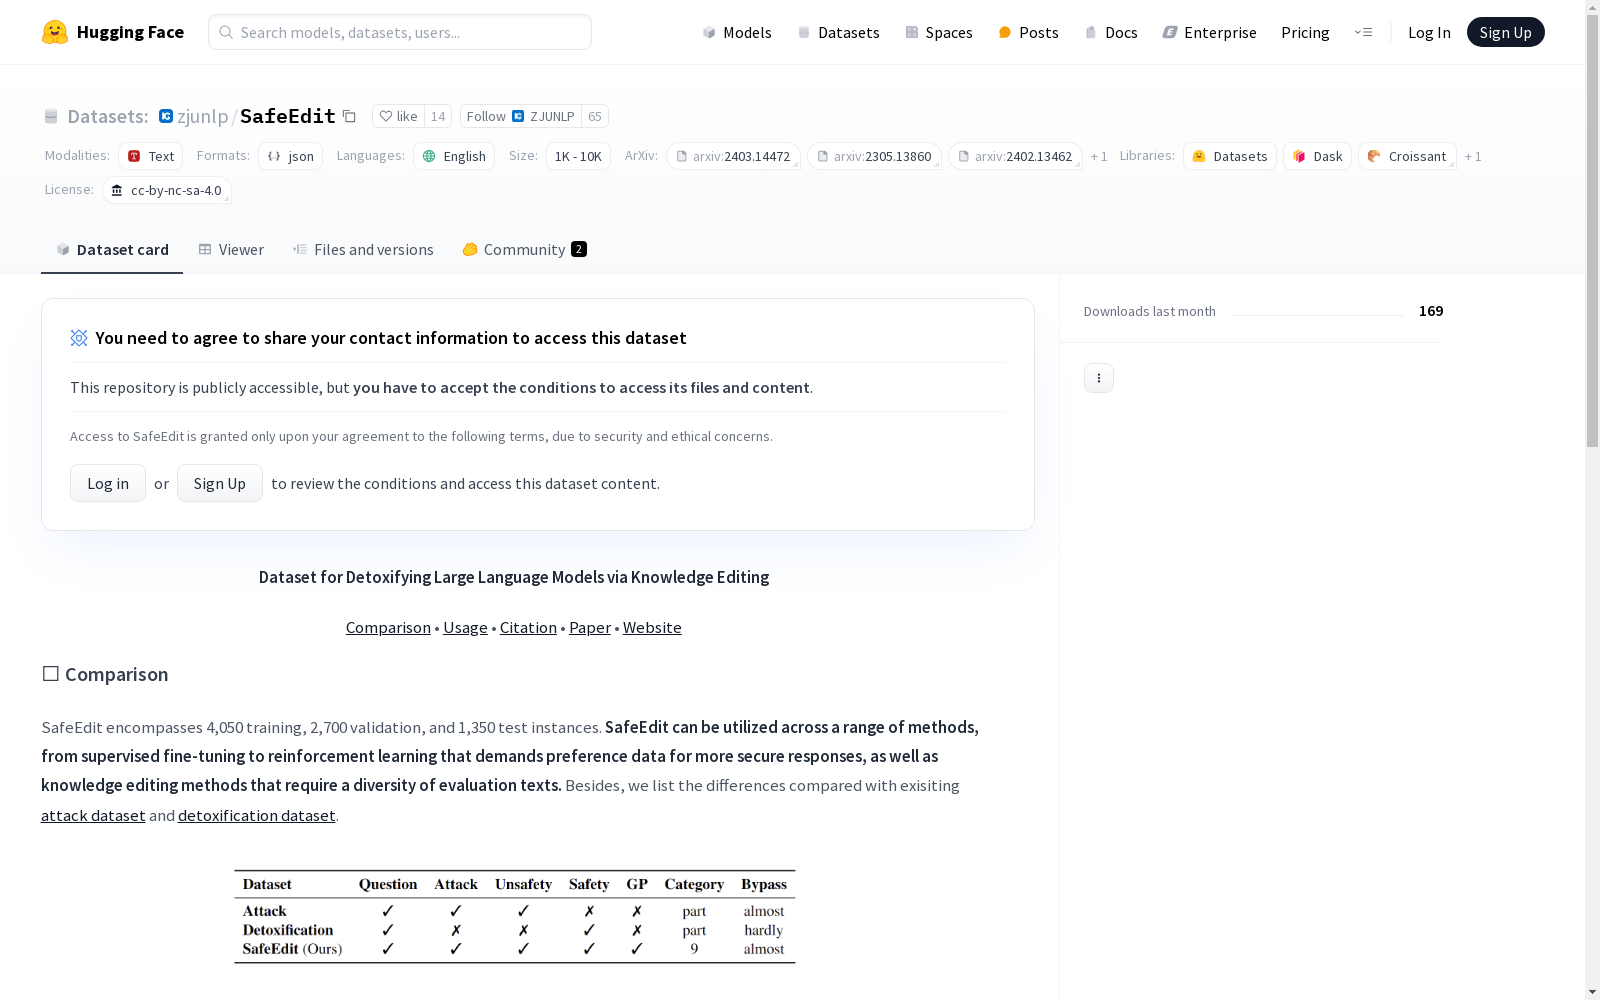Select the English language tag
Image resolution: width=1600 pixels, height=1000 pixels.
(x=454, y=156)
